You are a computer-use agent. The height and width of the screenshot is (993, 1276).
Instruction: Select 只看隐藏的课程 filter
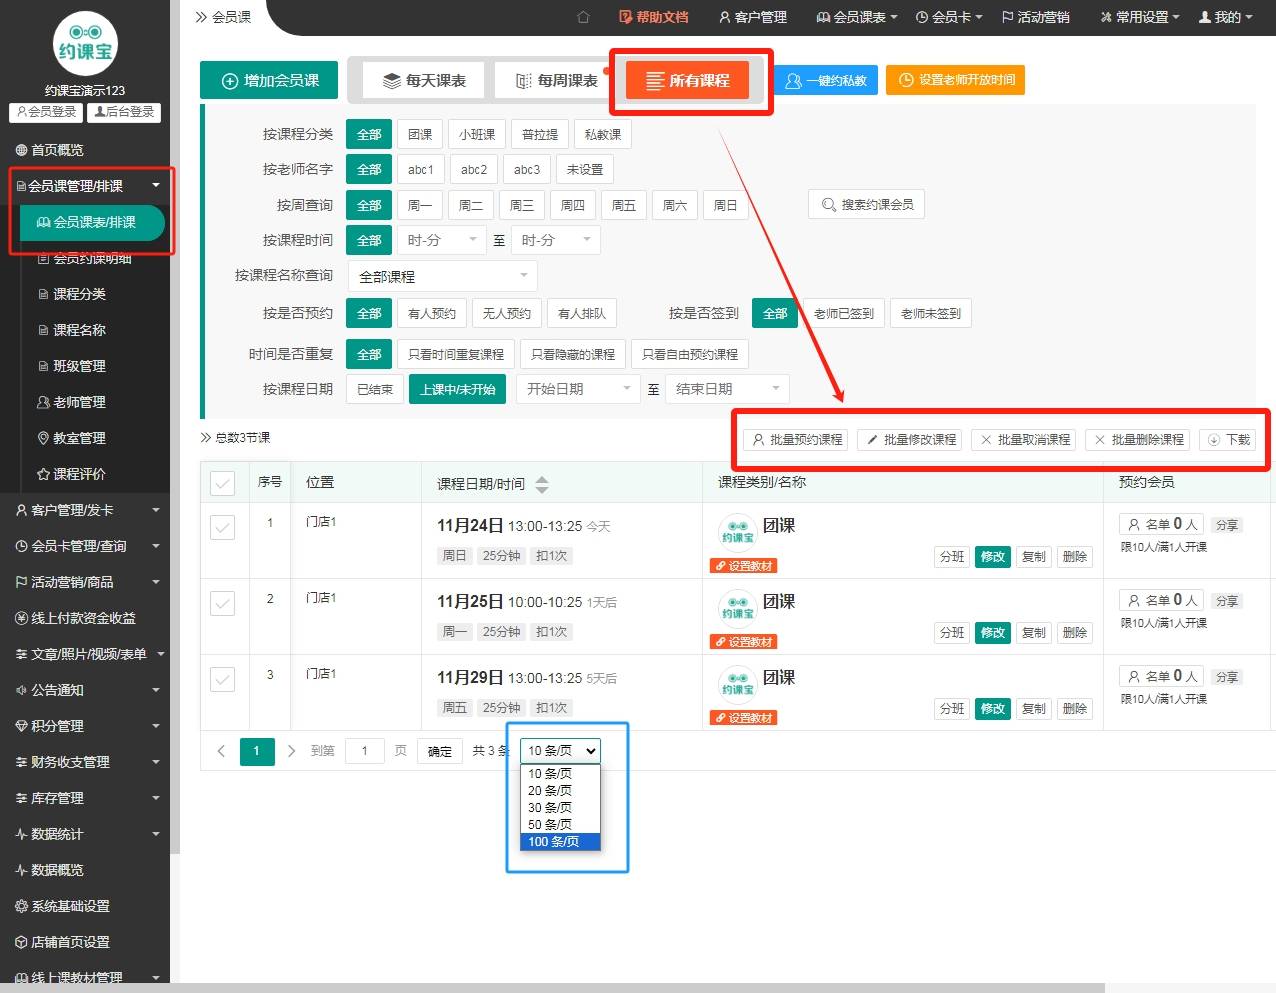pyautogui.click(x=573, y=354)
